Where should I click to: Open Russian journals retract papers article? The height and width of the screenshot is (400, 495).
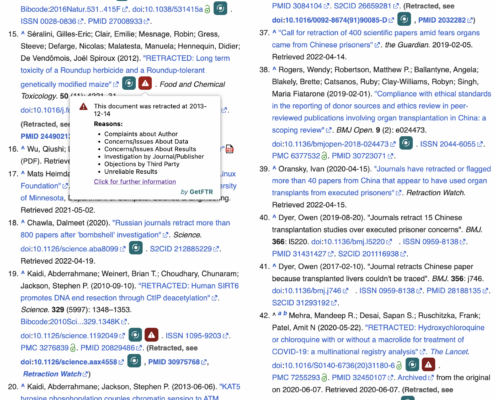pyautogui.click(x=125, y=229)
